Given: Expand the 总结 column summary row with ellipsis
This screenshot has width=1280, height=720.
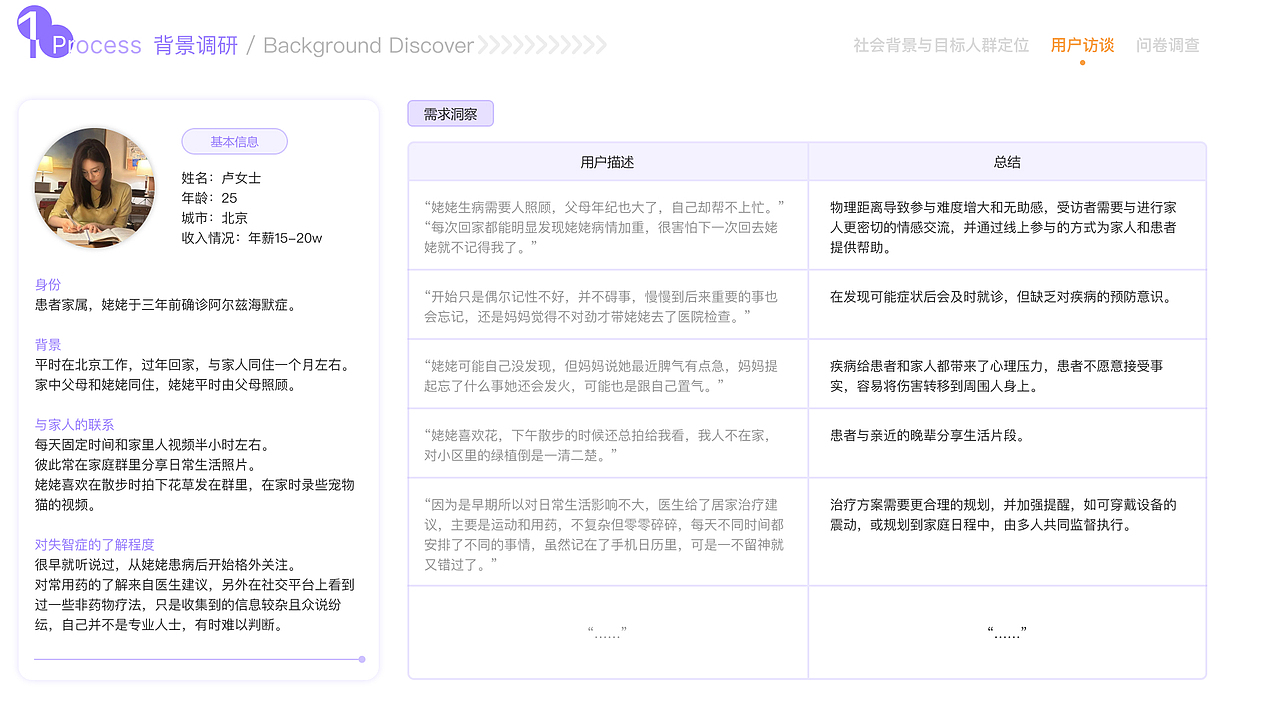Looking at the screenshot, I should (x=1006, y=630).
